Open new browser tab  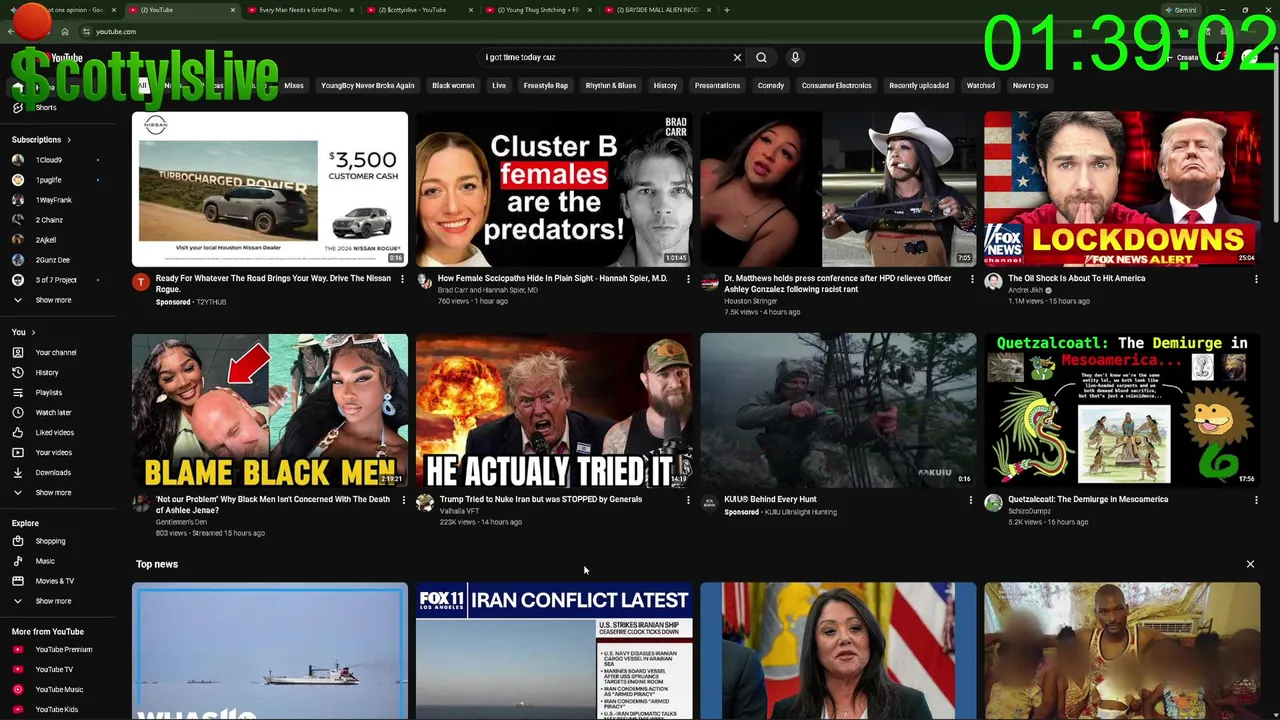[727, 10]
